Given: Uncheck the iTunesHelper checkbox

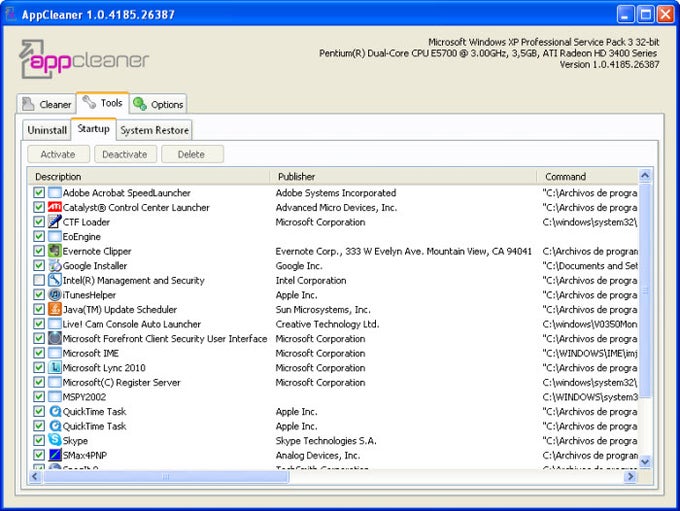Looking at the screenshot, I should tap(39, 295).
